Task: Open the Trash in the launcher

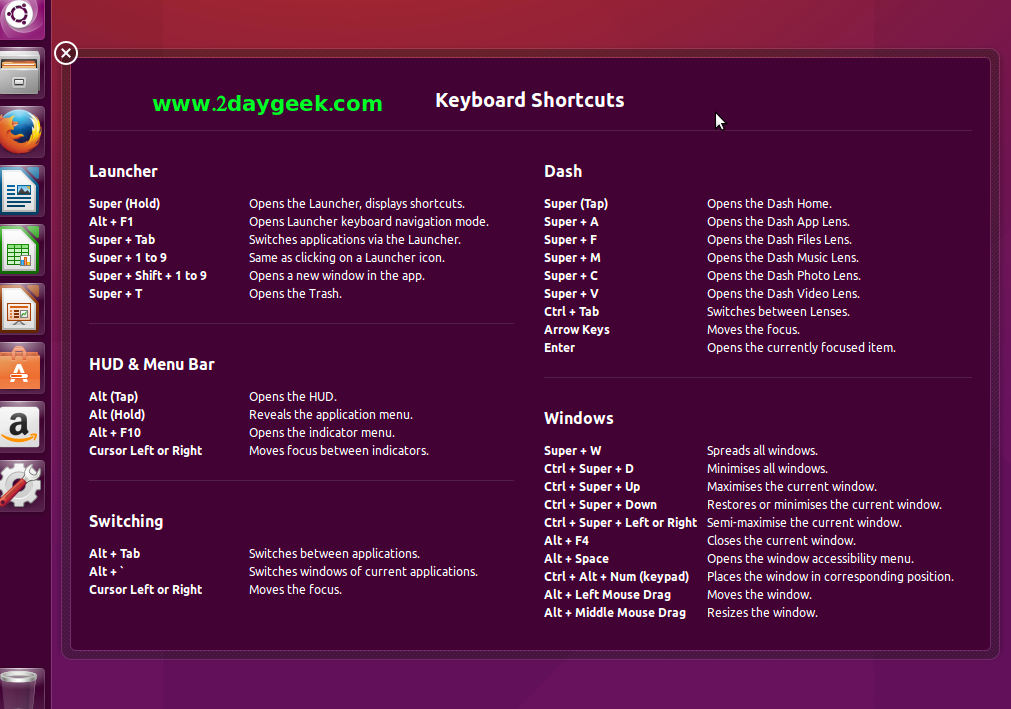Action: coord(21,690)
